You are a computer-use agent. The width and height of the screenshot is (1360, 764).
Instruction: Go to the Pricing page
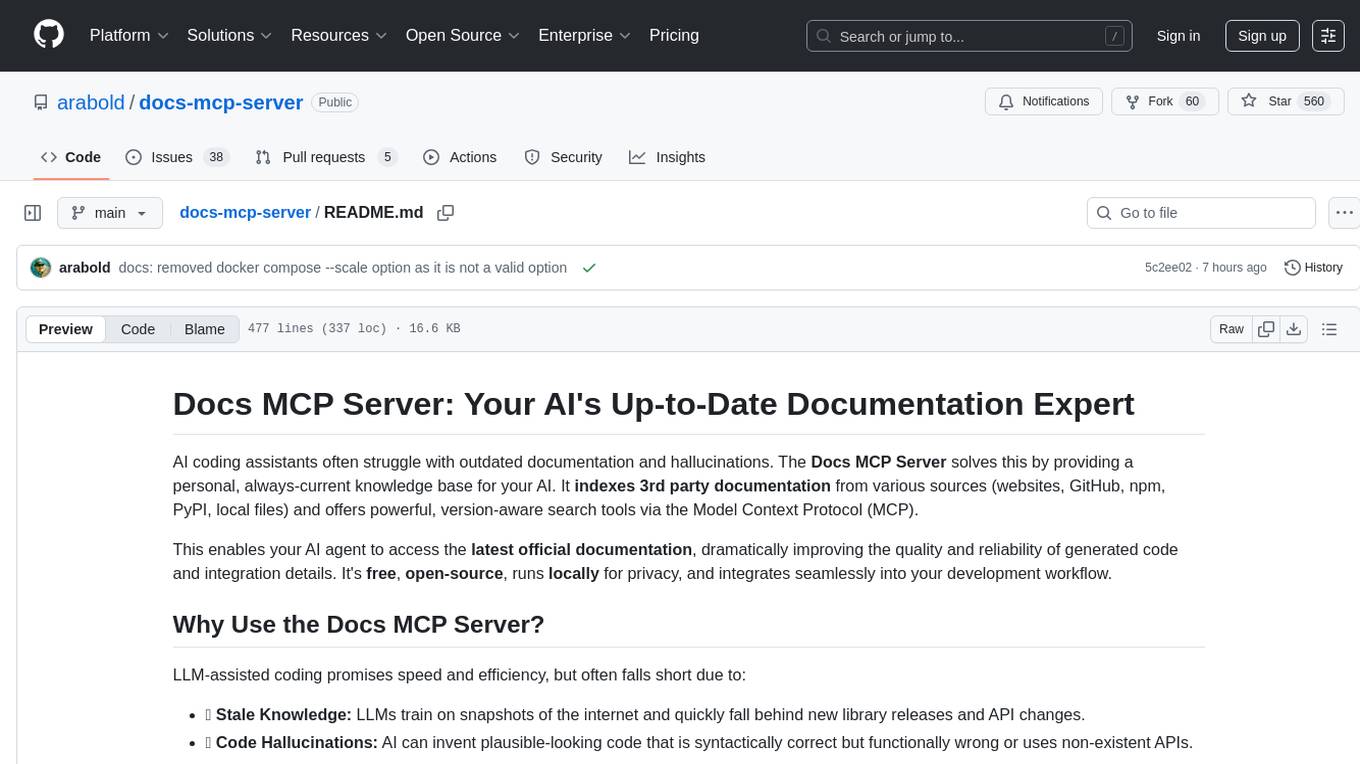click(x=674, y=35)
